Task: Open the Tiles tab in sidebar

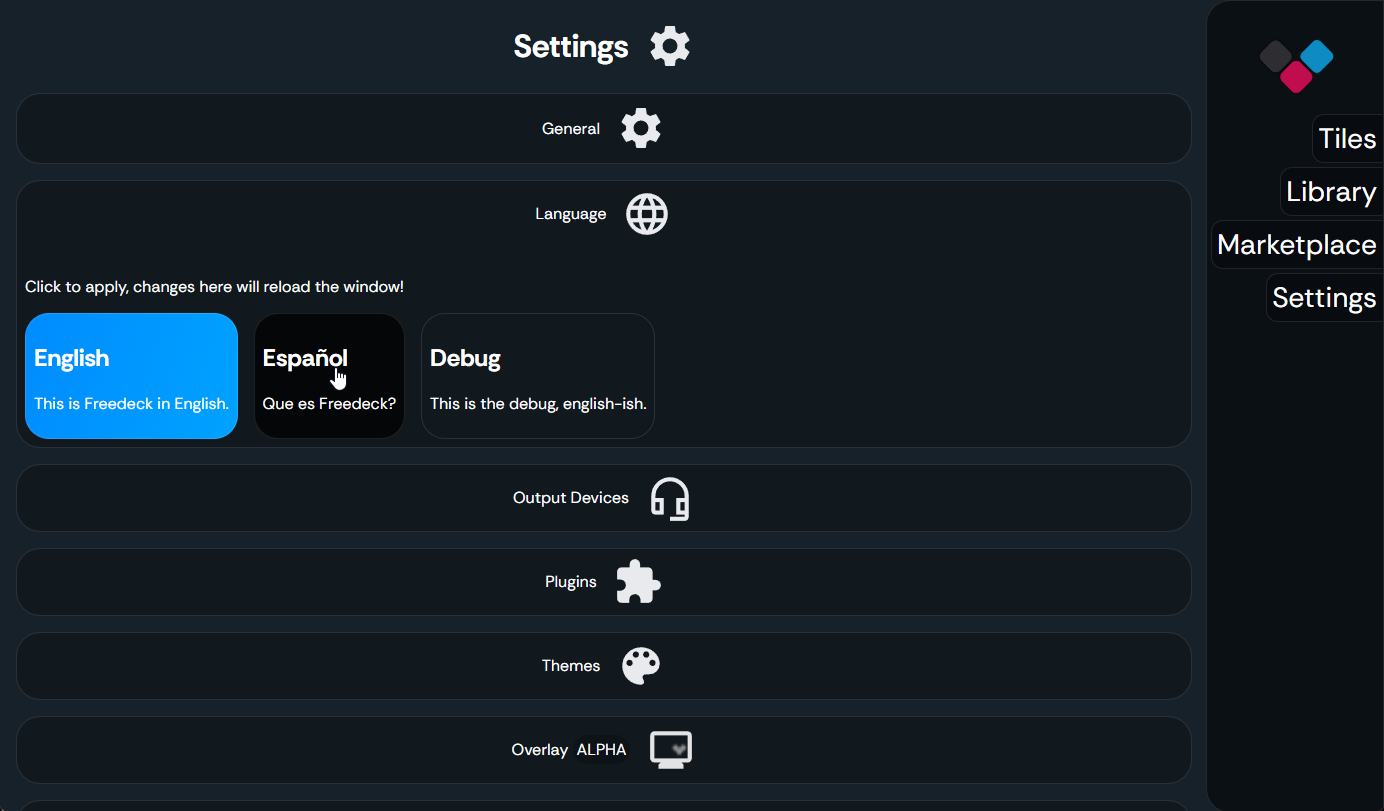Action: (1347, 138)
